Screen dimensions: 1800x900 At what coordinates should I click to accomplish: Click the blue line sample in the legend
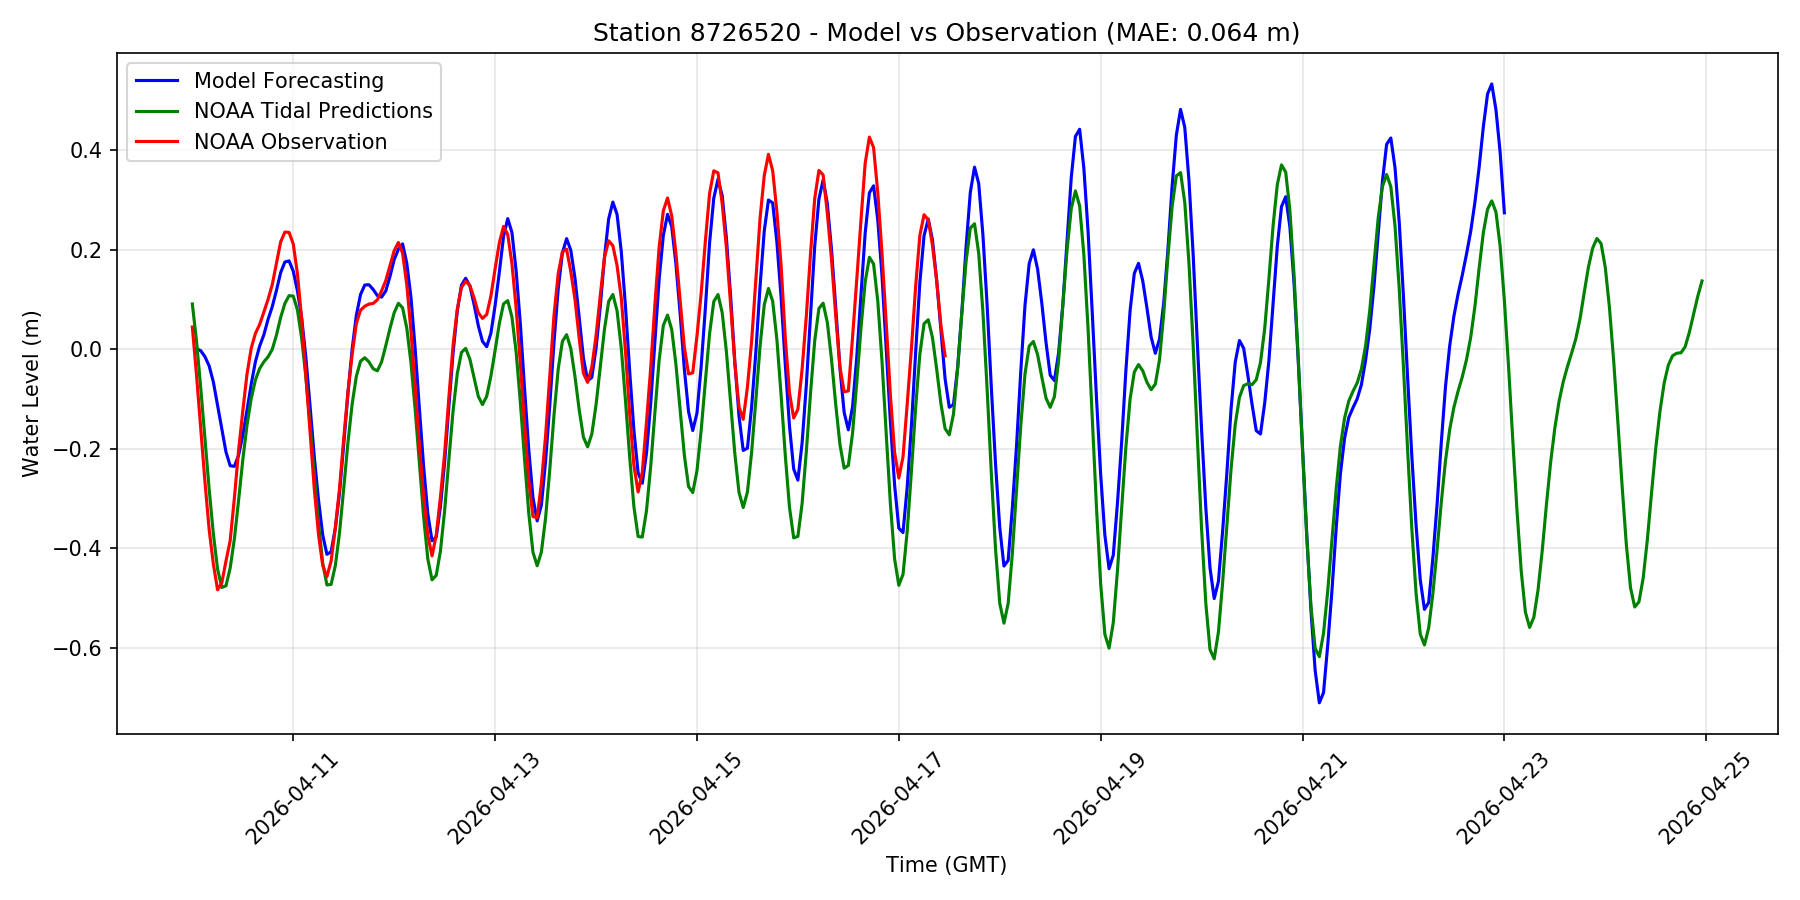(157, 81)
